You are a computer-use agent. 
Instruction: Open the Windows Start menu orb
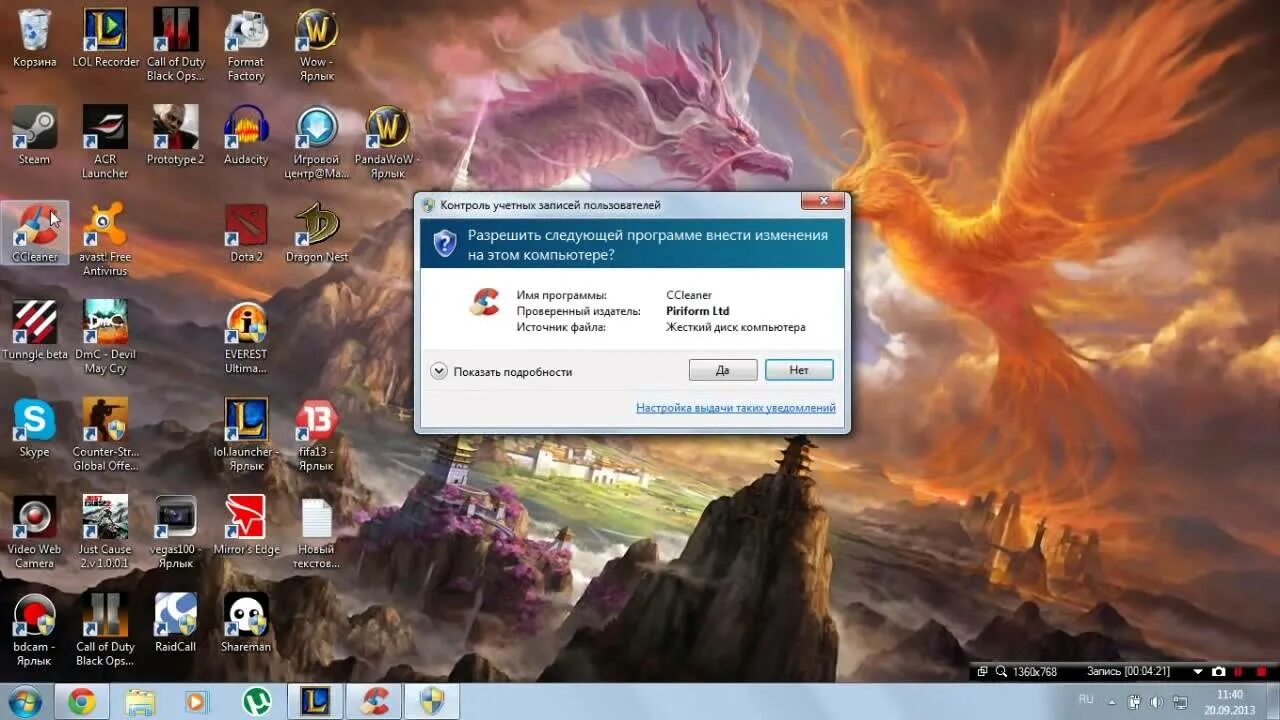coord(23,701)
